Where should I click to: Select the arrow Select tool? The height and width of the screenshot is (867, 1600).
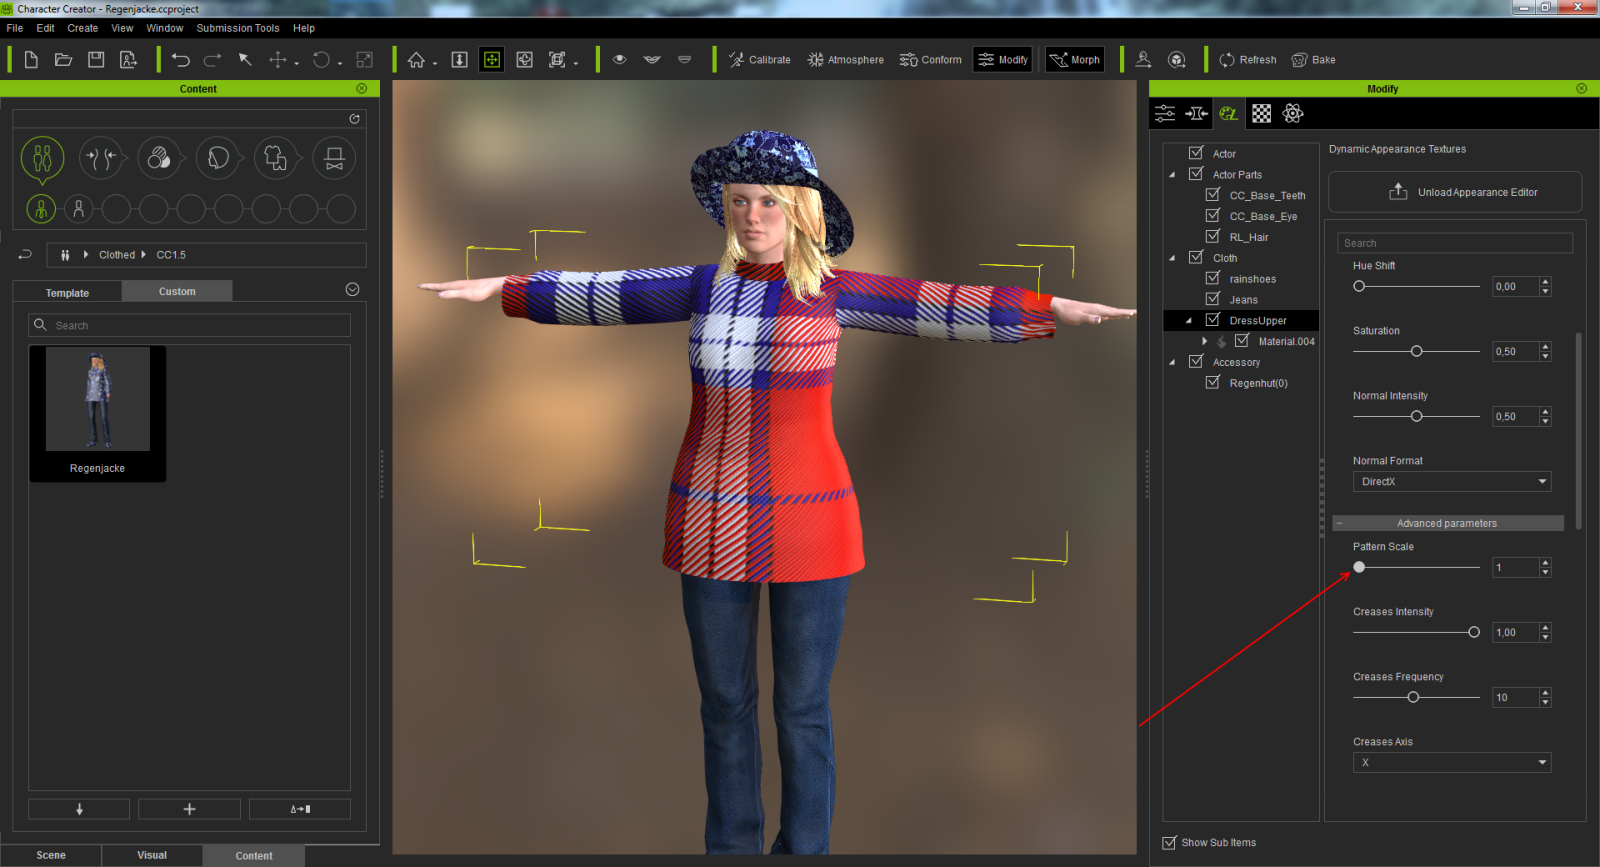click(245, 60)
